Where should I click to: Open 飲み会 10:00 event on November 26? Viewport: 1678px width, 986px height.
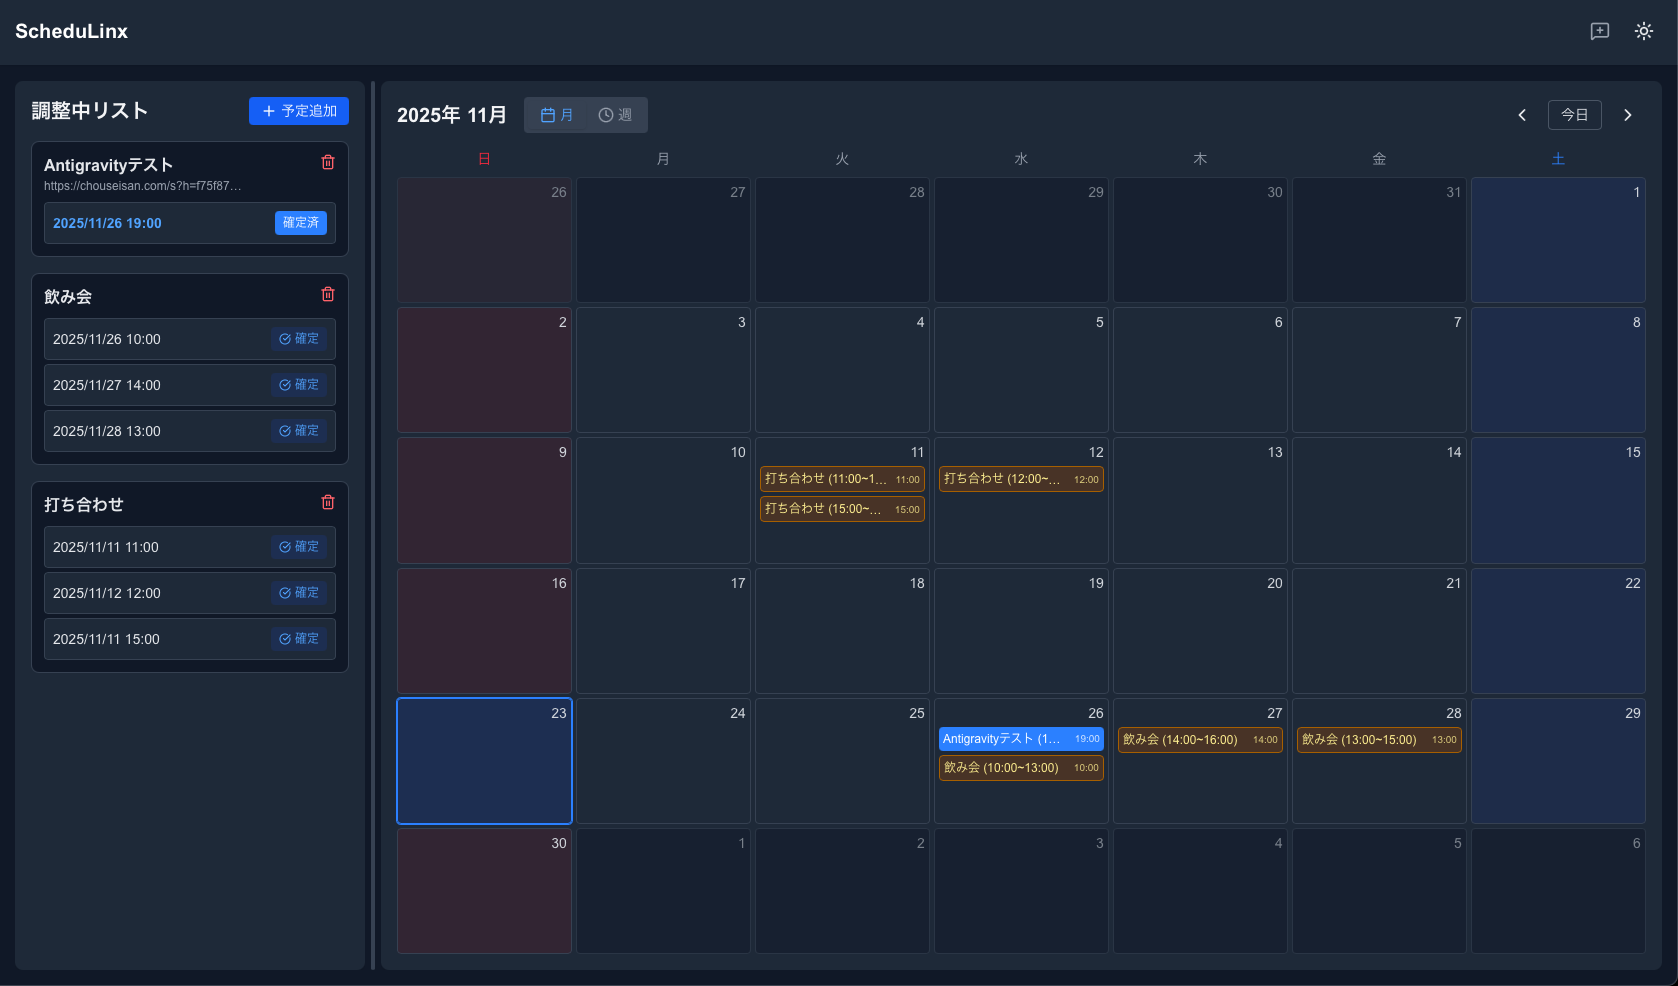coord(1021,768)
